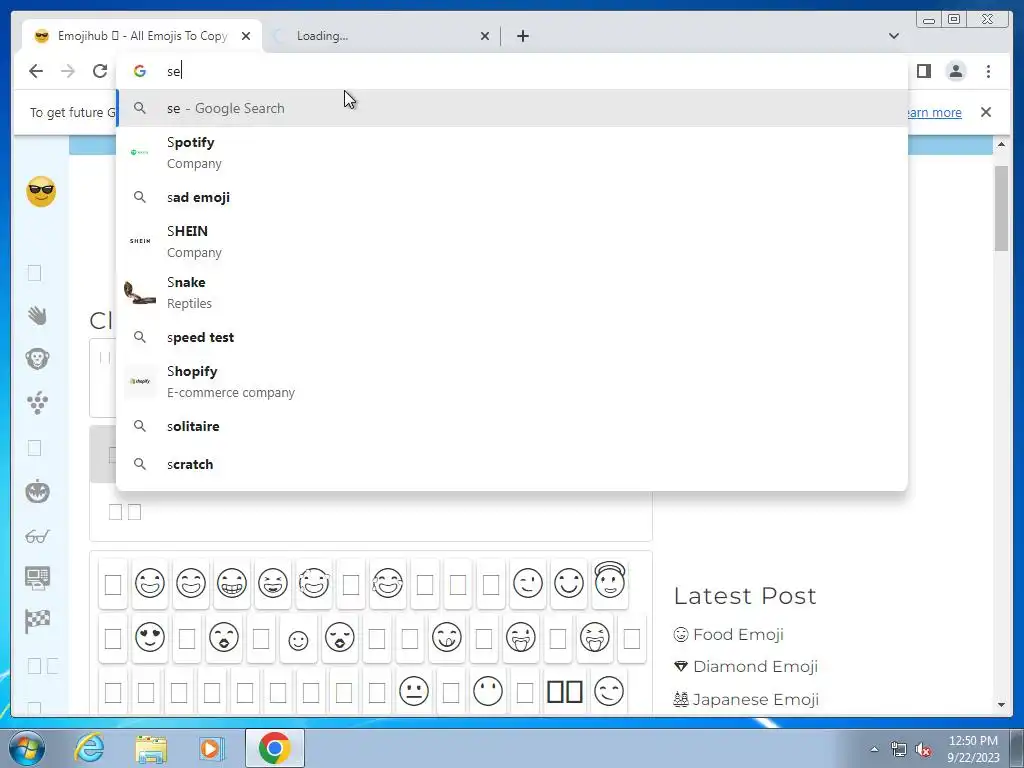Image resolution: width=1024 pixels, height=768 pixels.
Task: Copy the heart-eyes emoji
Action: tap(150, 637)
